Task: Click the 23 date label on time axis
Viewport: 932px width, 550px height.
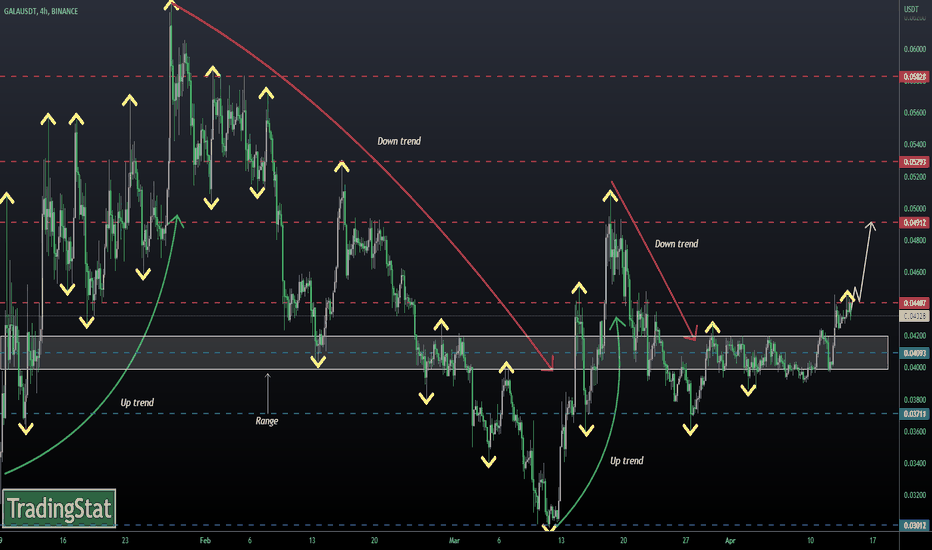Action: [125, 540]
